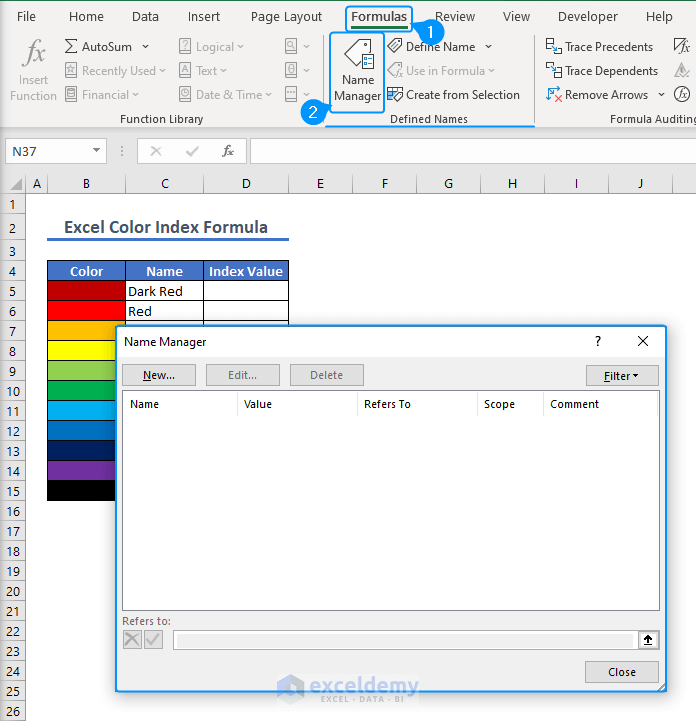Screen dimensions: 696x721
Task: Expand the Math & Trig dropdown chevron
Action: (x=307, y=70)
